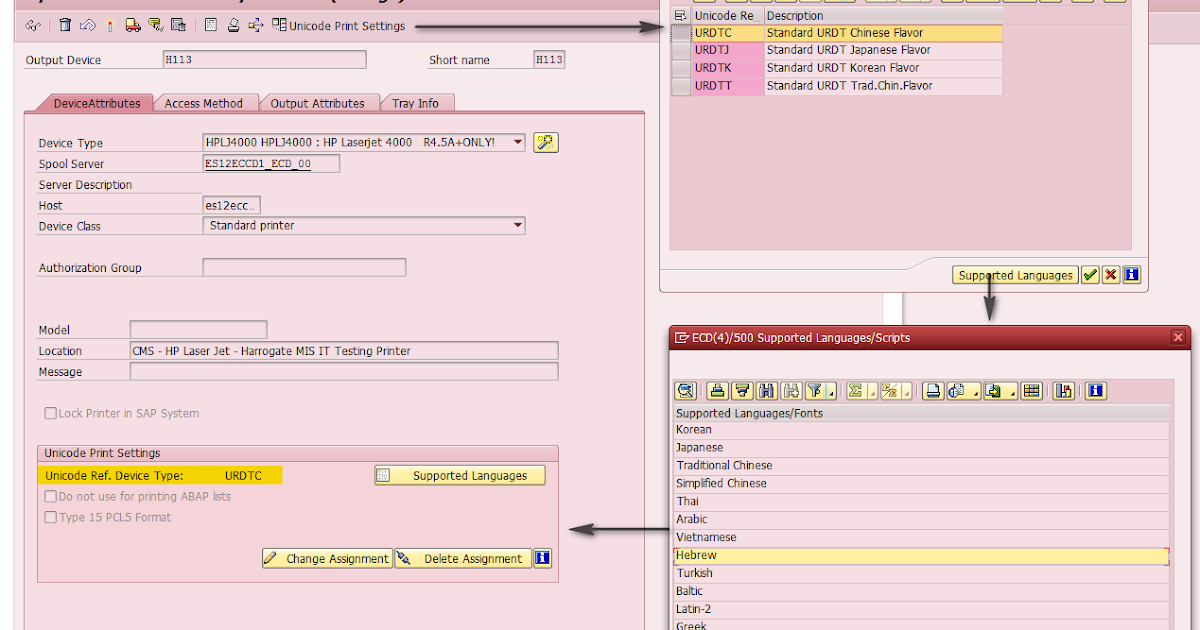The height and width of the screenshot is (630, 1200).
Task: Click the Display/Change glasses icon
Action: pos(33,26)
